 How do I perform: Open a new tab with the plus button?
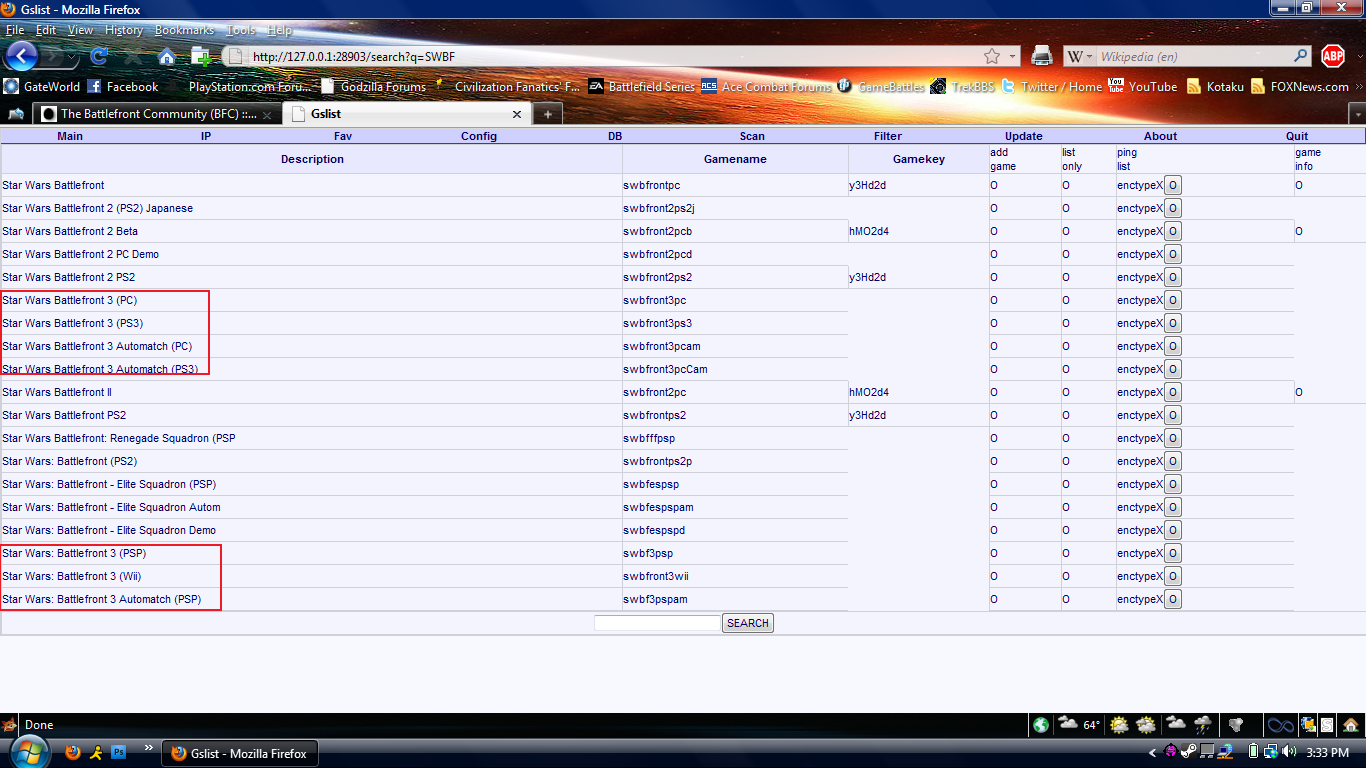[x=547, y=114]
